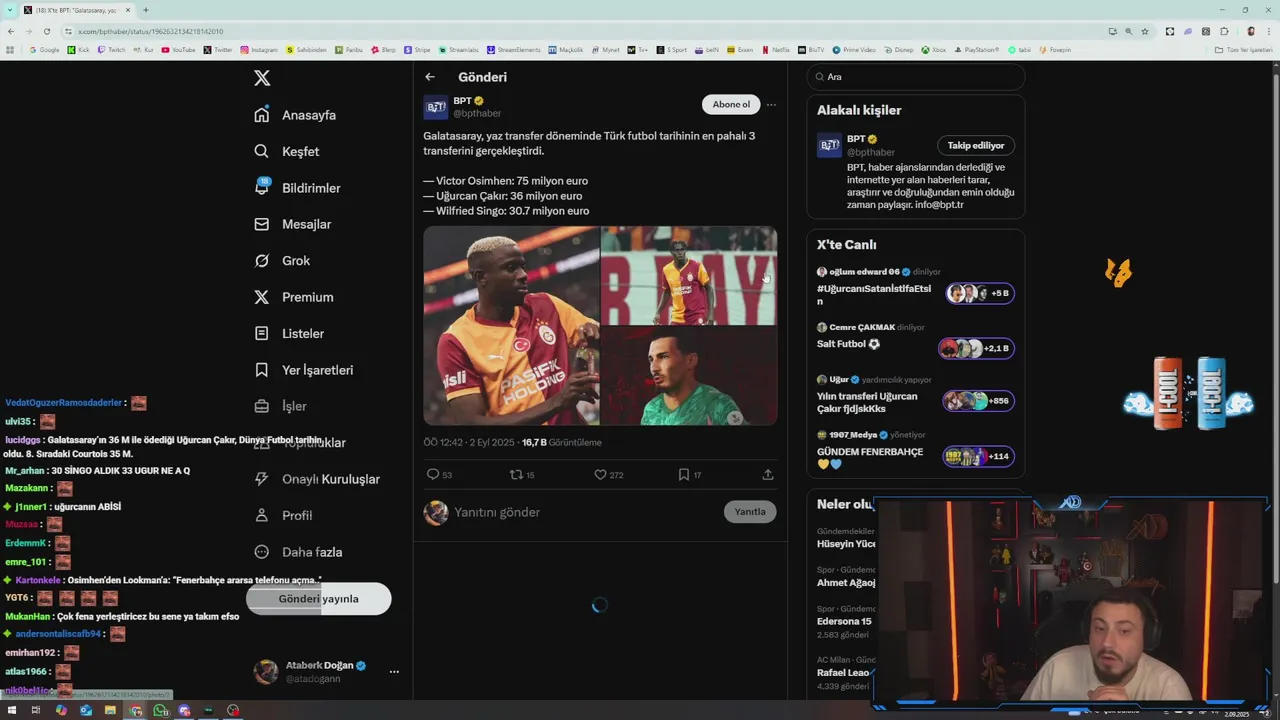This screenshot has height=720, width=1280.
Task: Open the Netflix bookmark
Action: [776, 50]
